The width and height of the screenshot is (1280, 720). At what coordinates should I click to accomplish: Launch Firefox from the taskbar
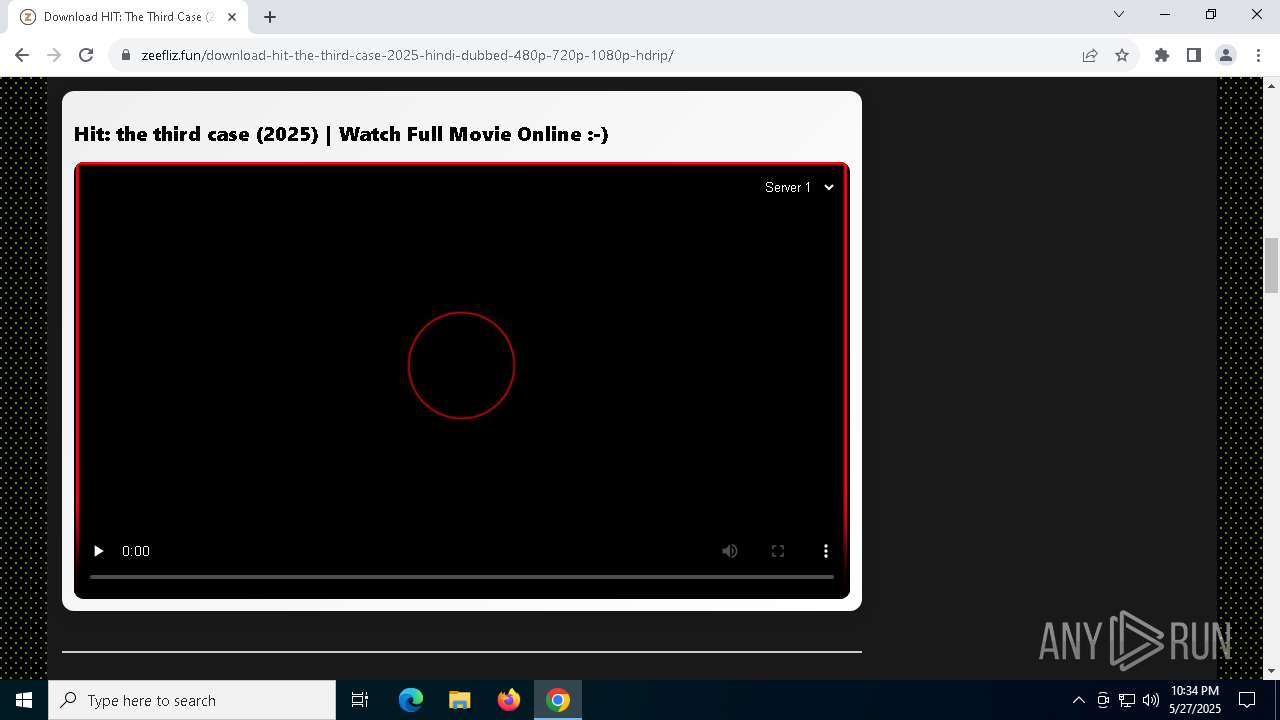point(509,700)
